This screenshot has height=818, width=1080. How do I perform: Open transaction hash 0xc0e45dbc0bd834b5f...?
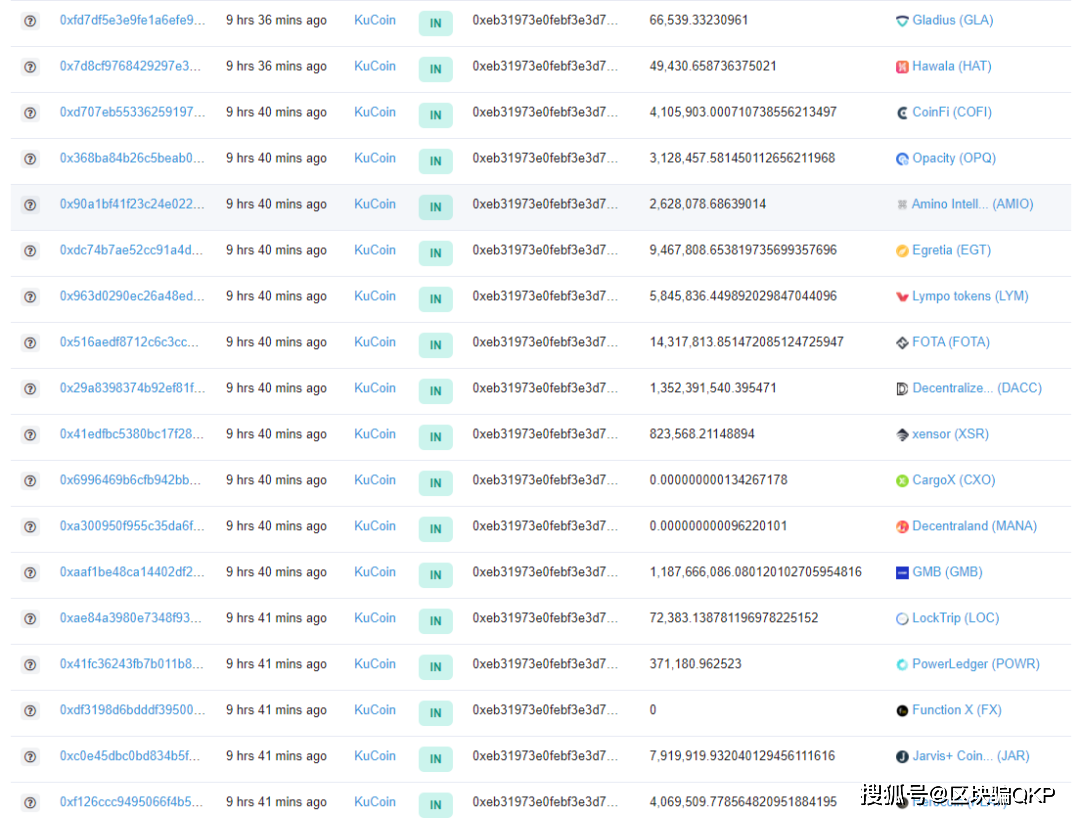[x=129, y=756]
